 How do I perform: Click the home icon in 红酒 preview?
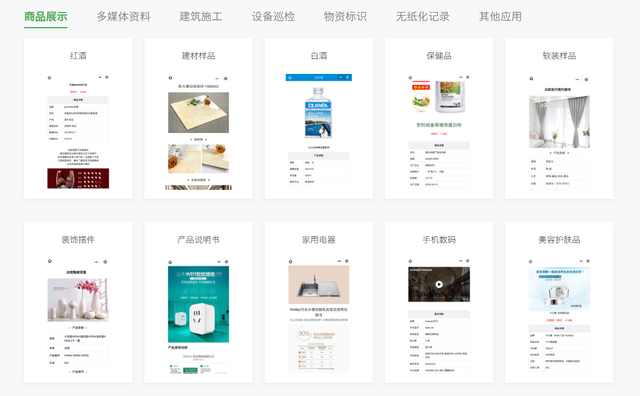pyautogui.click(x=49, y=77)
